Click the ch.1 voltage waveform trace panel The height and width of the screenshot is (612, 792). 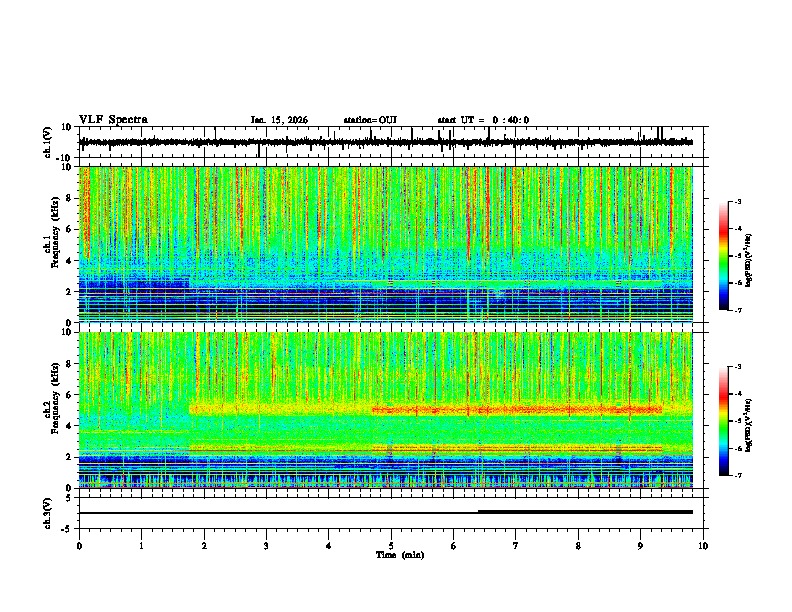pyautogui.click(x=391, y=142)
